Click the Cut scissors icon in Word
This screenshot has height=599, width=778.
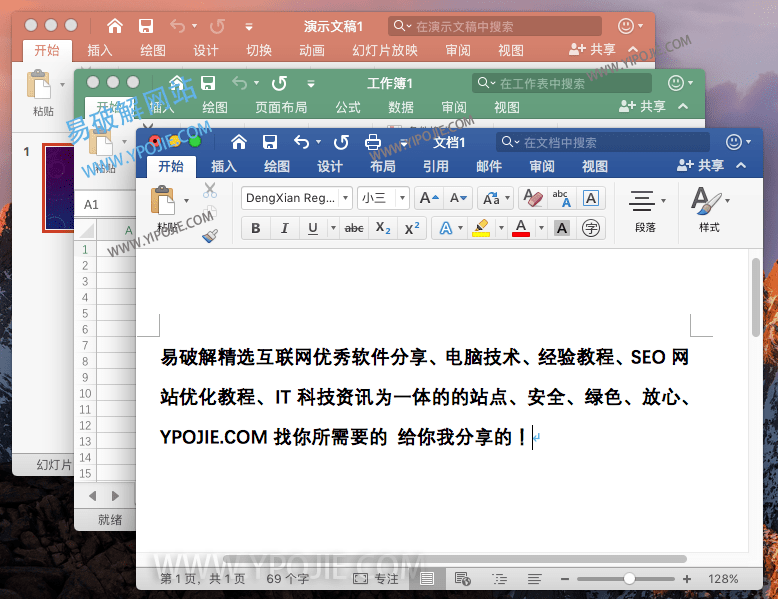[210, 190]
